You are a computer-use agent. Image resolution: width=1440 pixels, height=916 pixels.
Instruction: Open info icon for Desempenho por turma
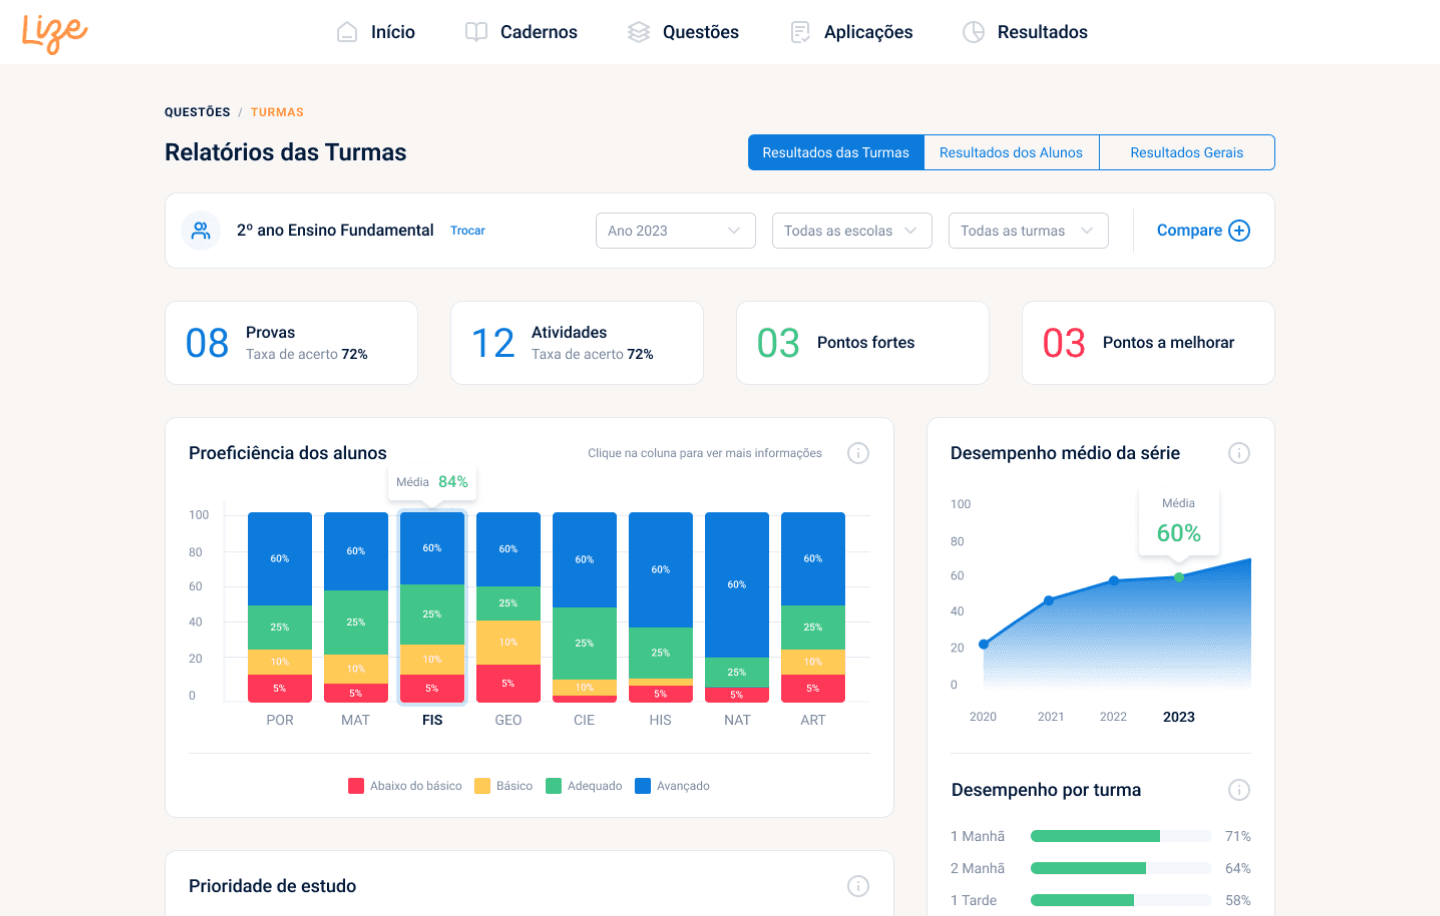click(x=1239, y=790)
